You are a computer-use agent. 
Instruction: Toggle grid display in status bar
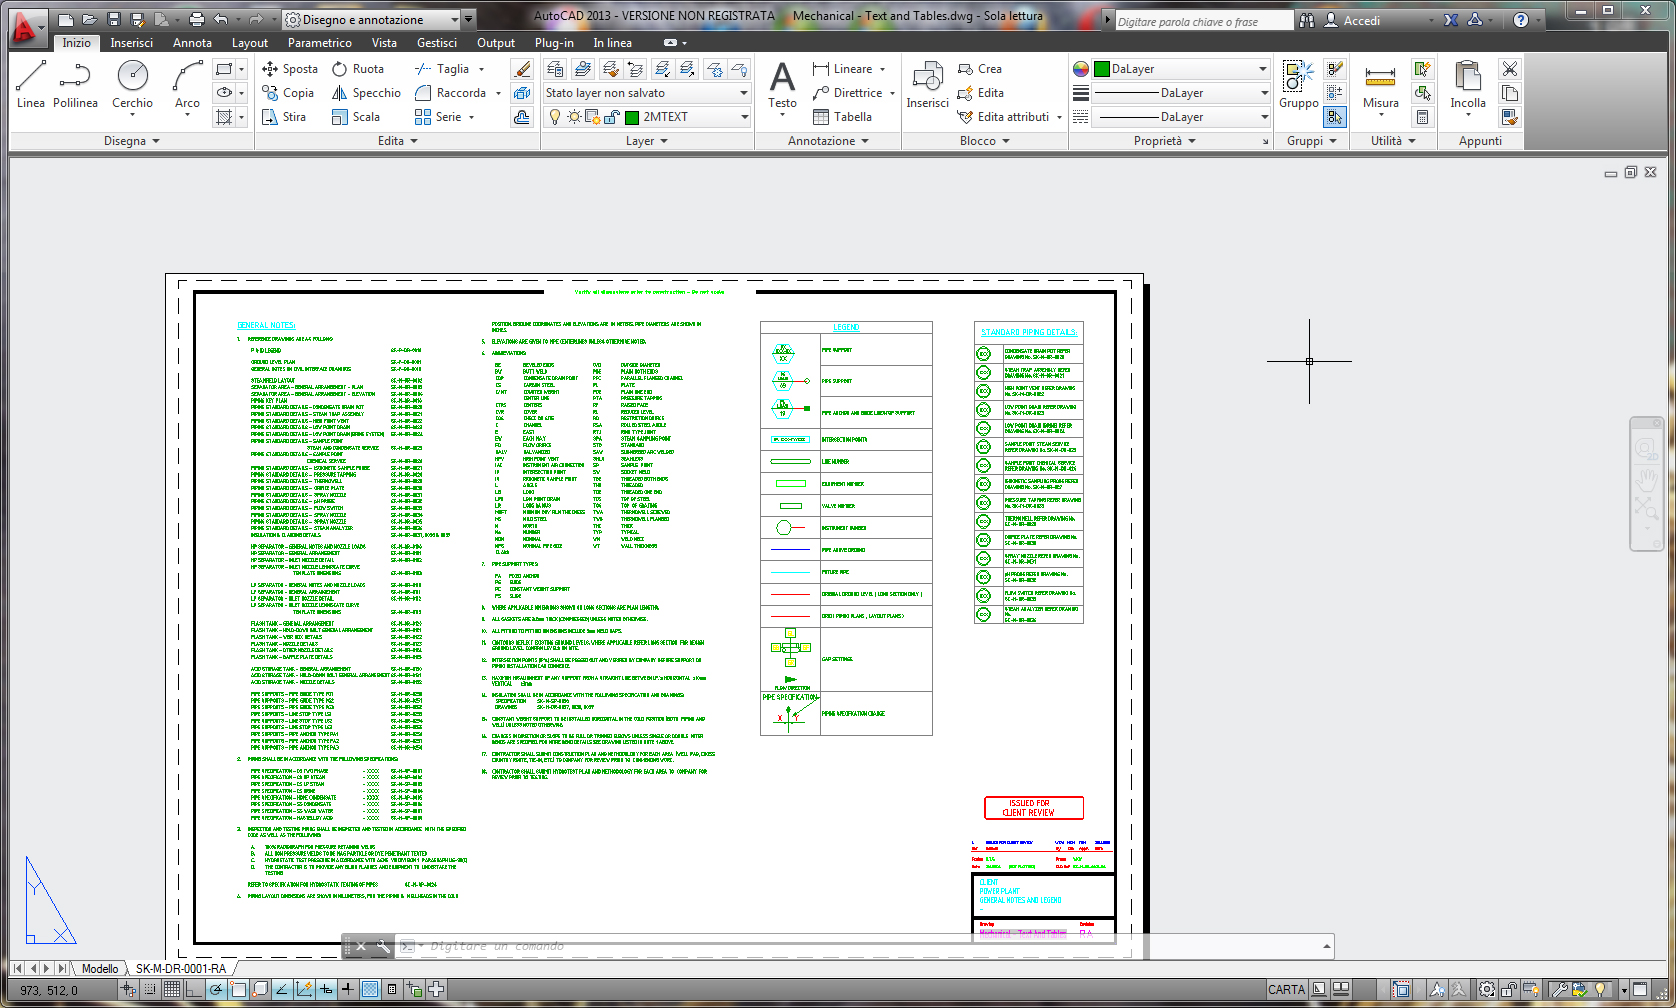coord(172,989)
